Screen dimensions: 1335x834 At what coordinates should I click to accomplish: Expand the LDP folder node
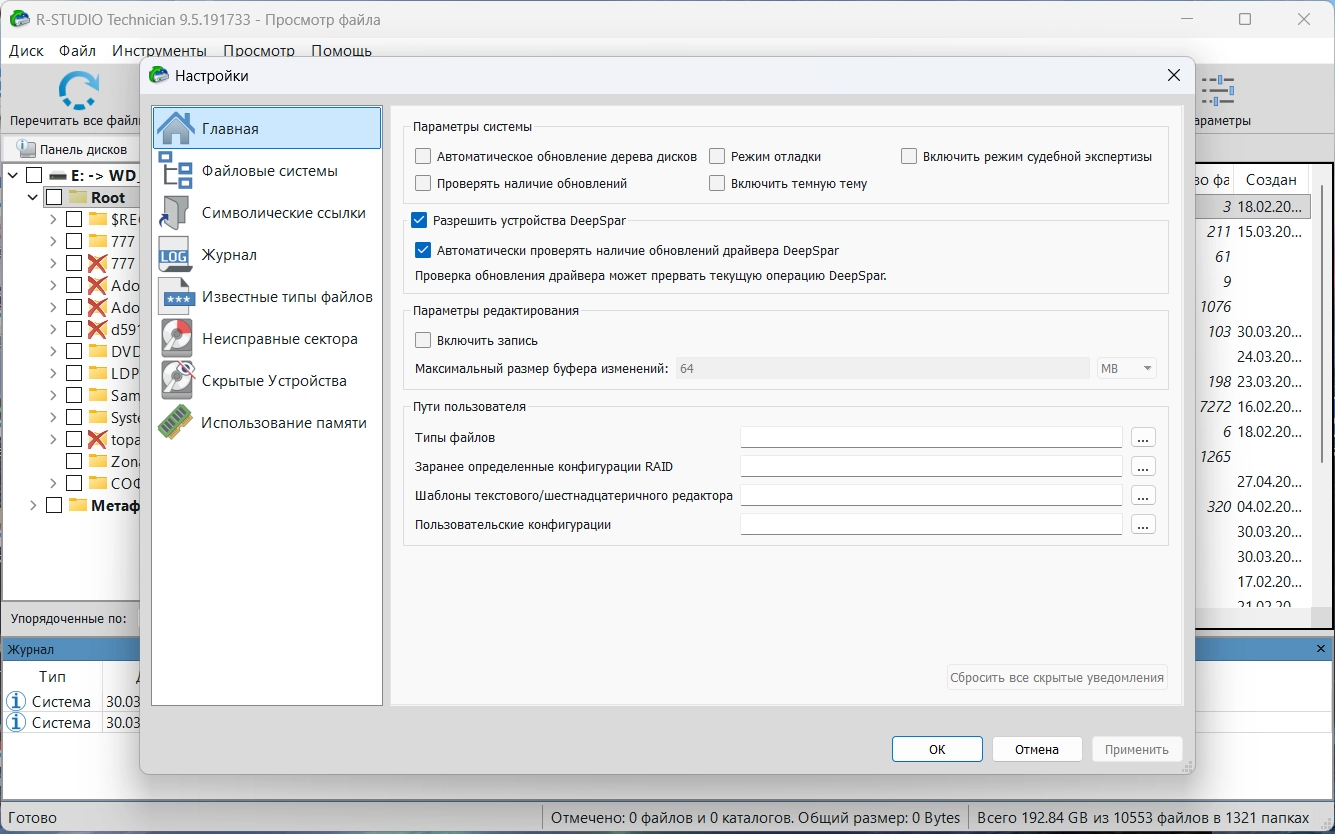tap(53, 373)
